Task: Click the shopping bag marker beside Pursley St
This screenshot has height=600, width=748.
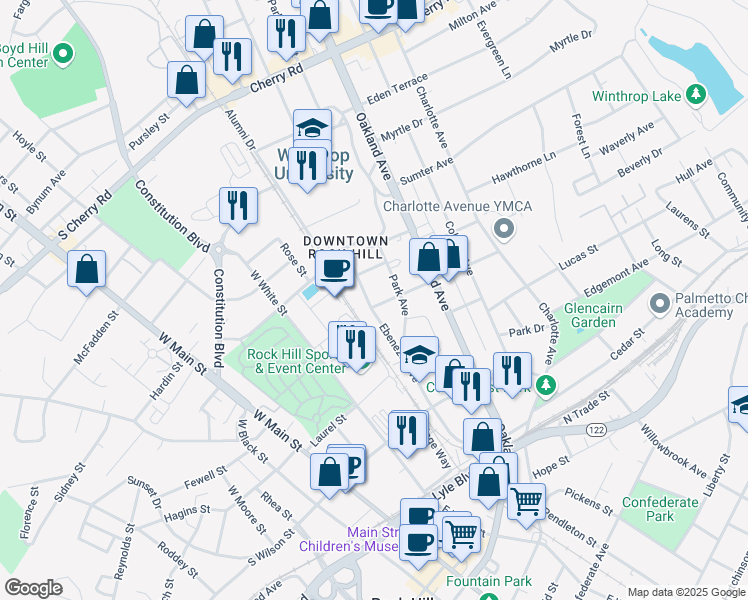Action: point(186,81)
